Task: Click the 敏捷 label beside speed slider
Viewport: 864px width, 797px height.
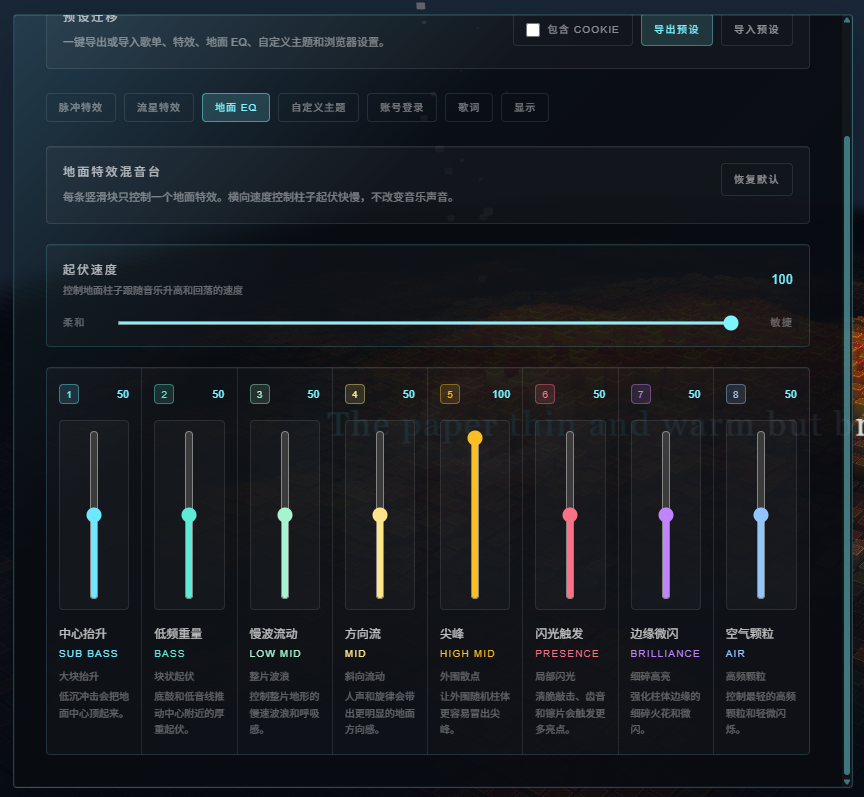Action: [781, 322]
